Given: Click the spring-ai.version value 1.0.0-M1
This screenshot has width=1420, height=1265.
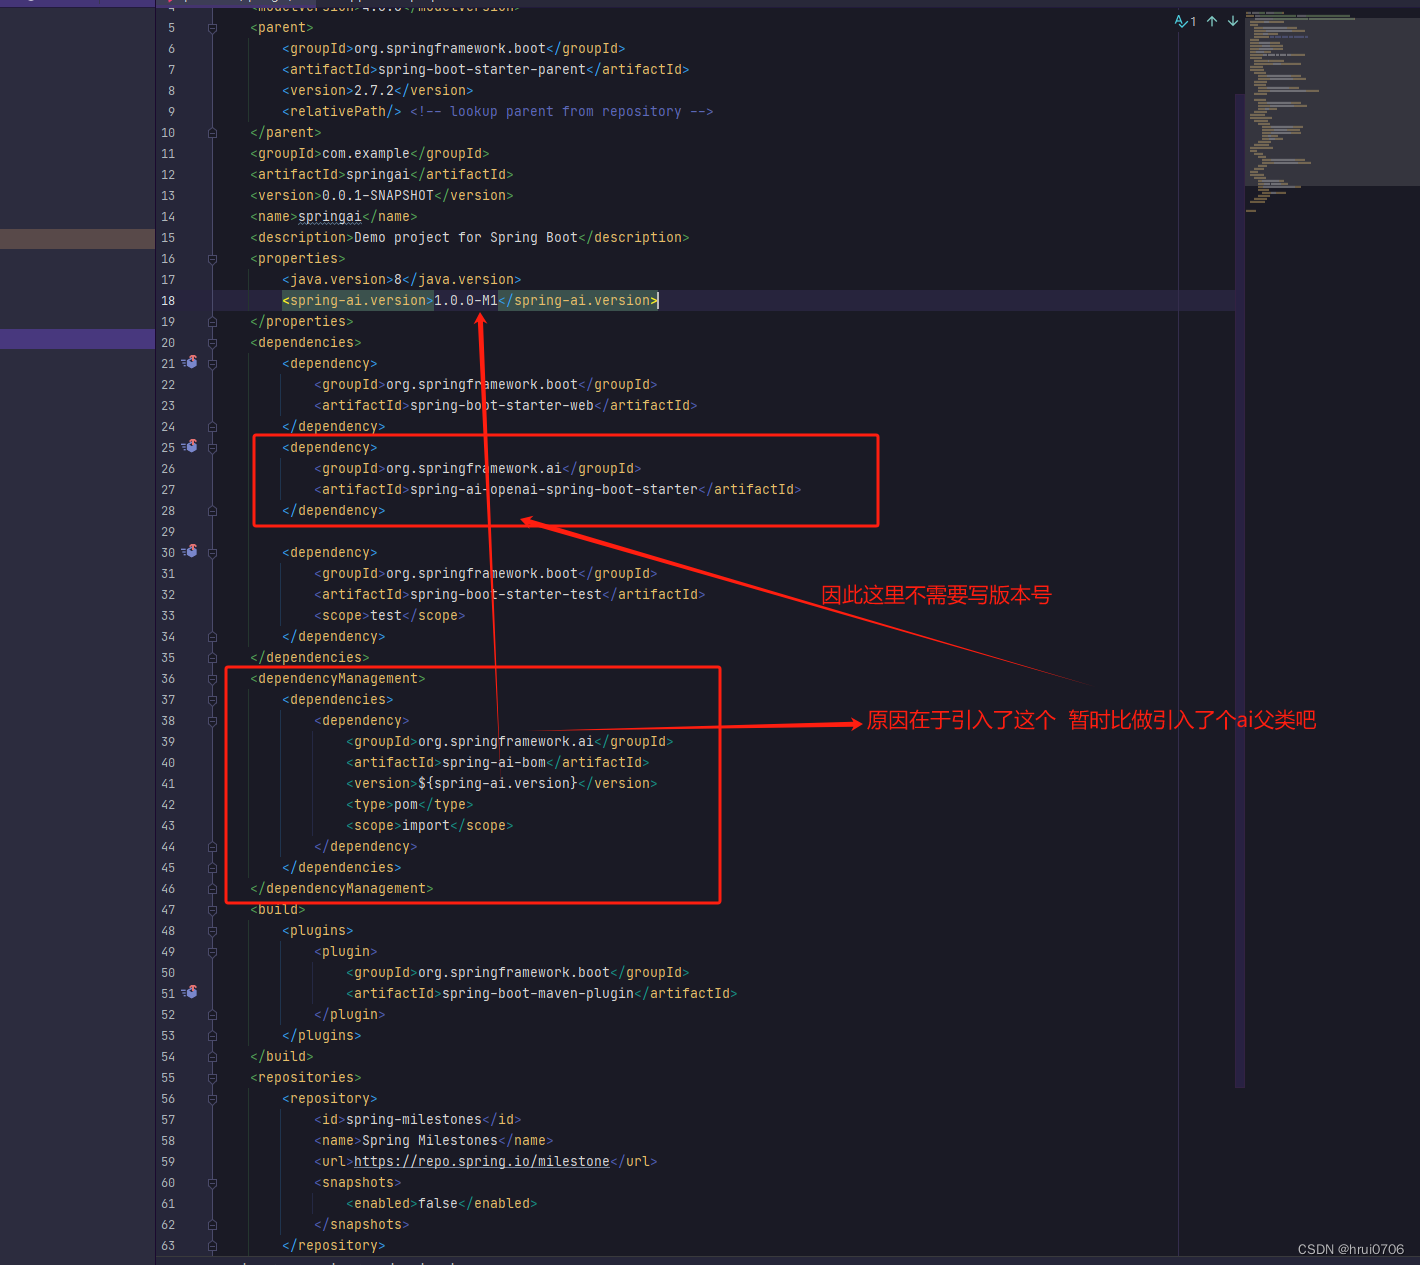Looking at the screenshot, I should click(466, 300).
